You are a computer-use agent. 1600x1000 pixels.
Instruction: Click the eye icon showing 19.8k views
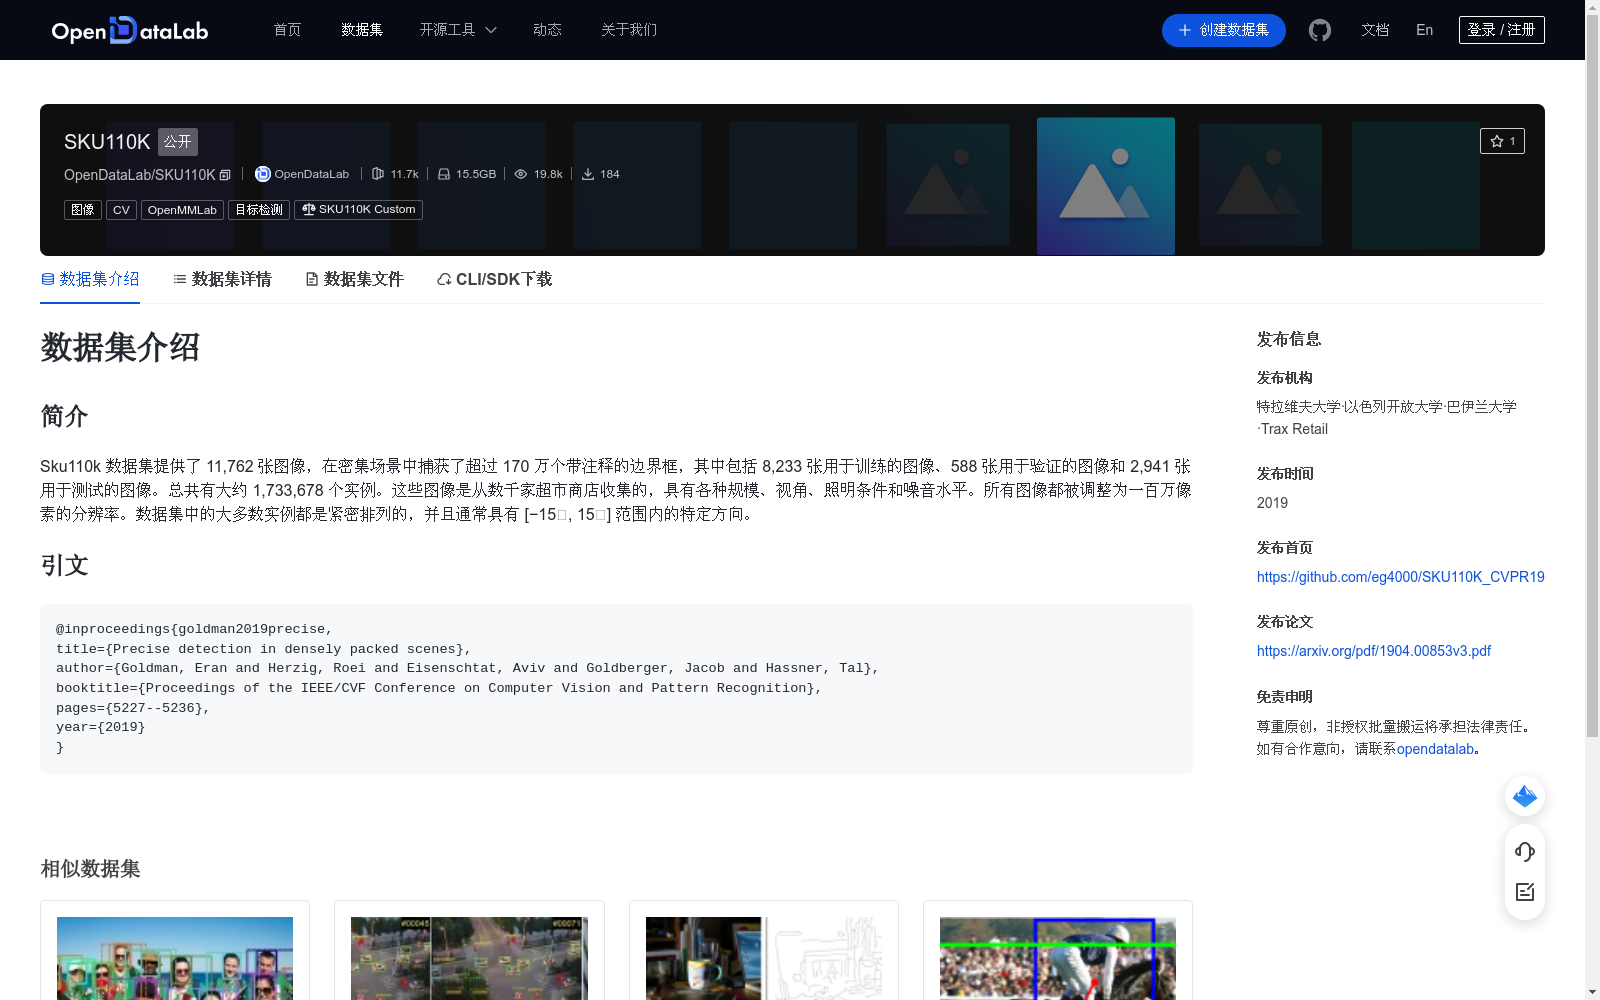(x=521, y=174)
